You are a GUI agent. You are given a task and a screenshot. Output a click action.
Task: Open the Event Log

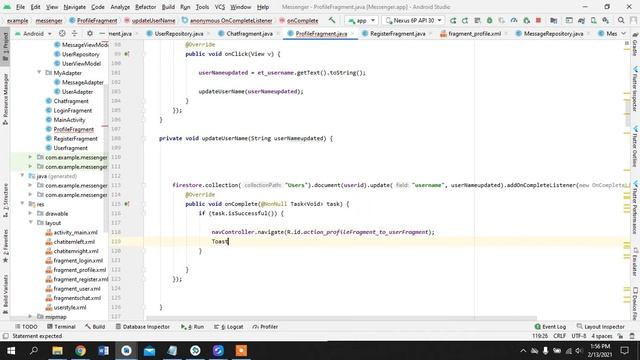point(550,327)
